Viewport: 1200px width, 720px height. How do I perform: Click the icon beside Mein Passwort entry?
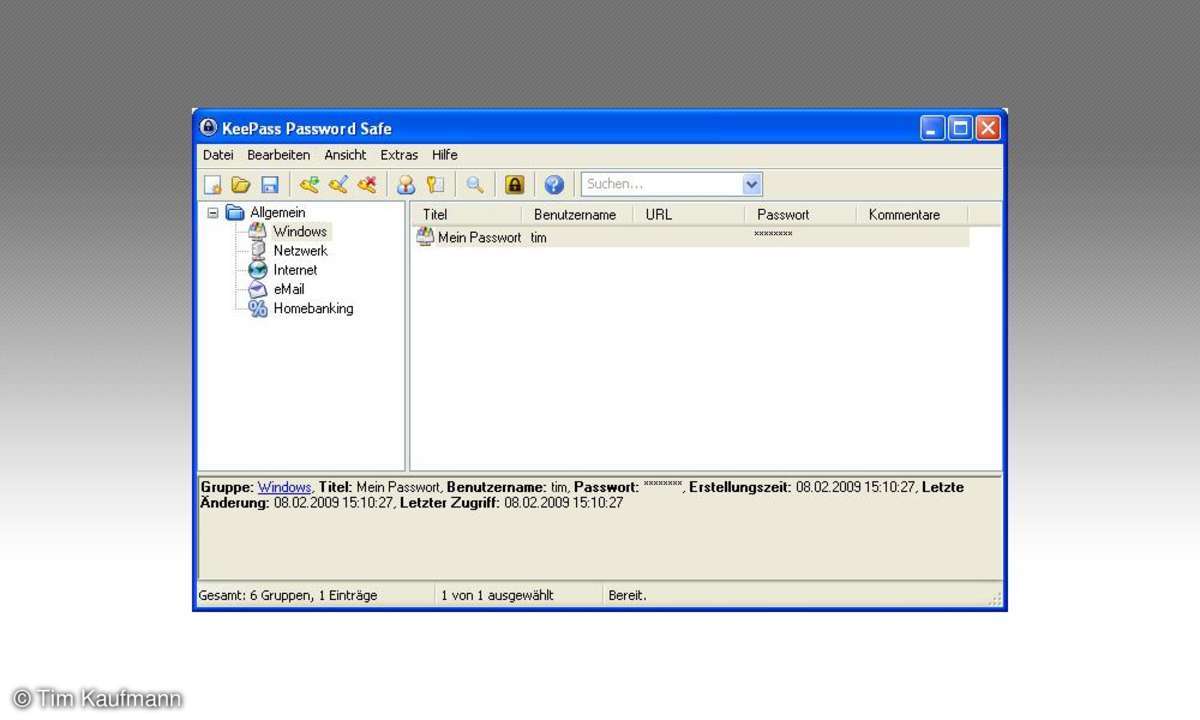[425, 237]
